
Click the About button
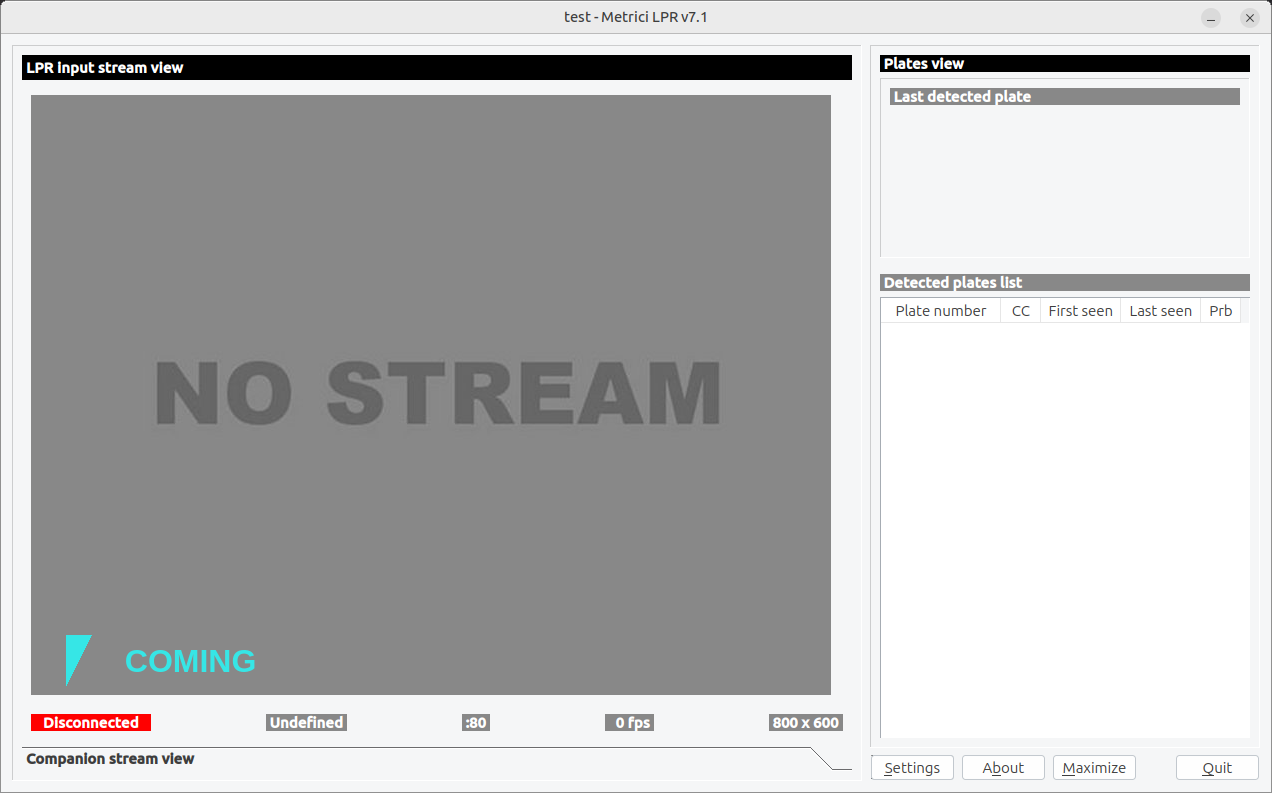point(1003,767)
